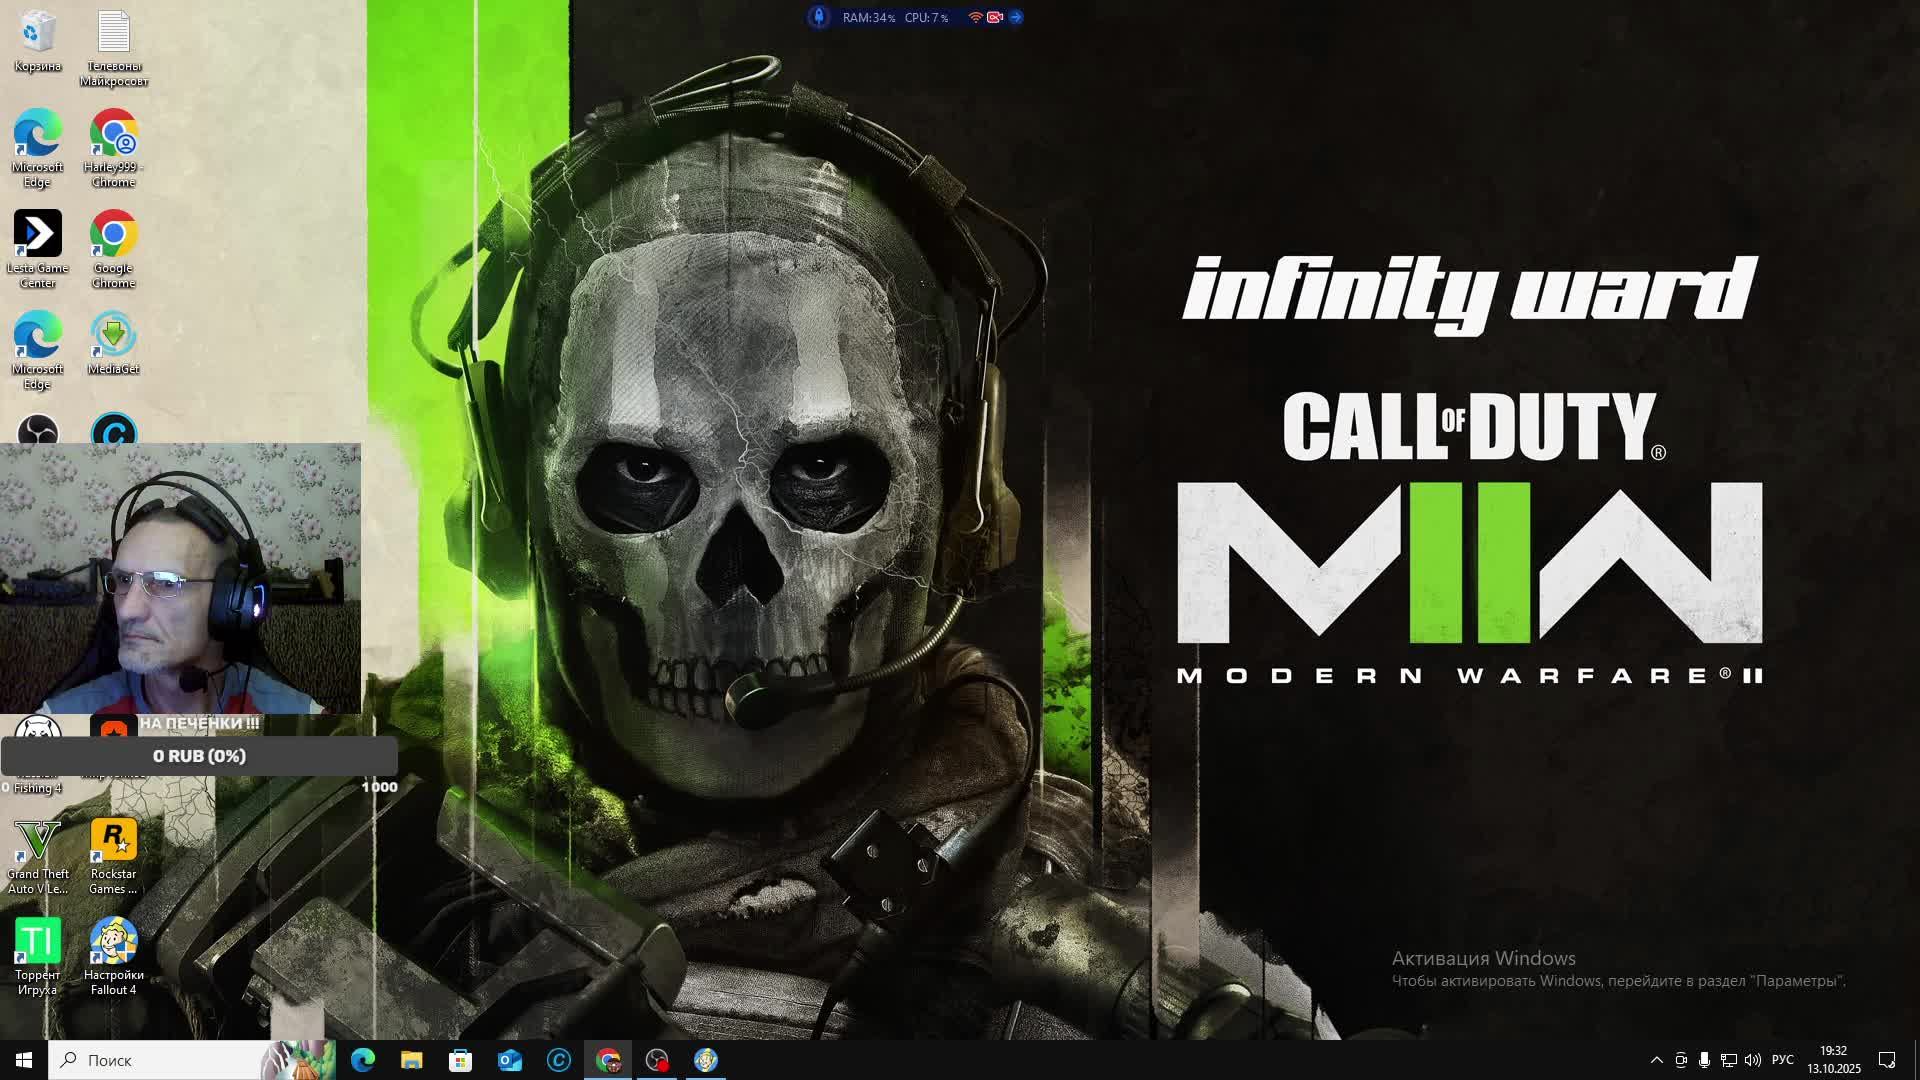Open Outlook from the taskbar
Screen dimensions: 1920x1080
[x=509, y=1060]
